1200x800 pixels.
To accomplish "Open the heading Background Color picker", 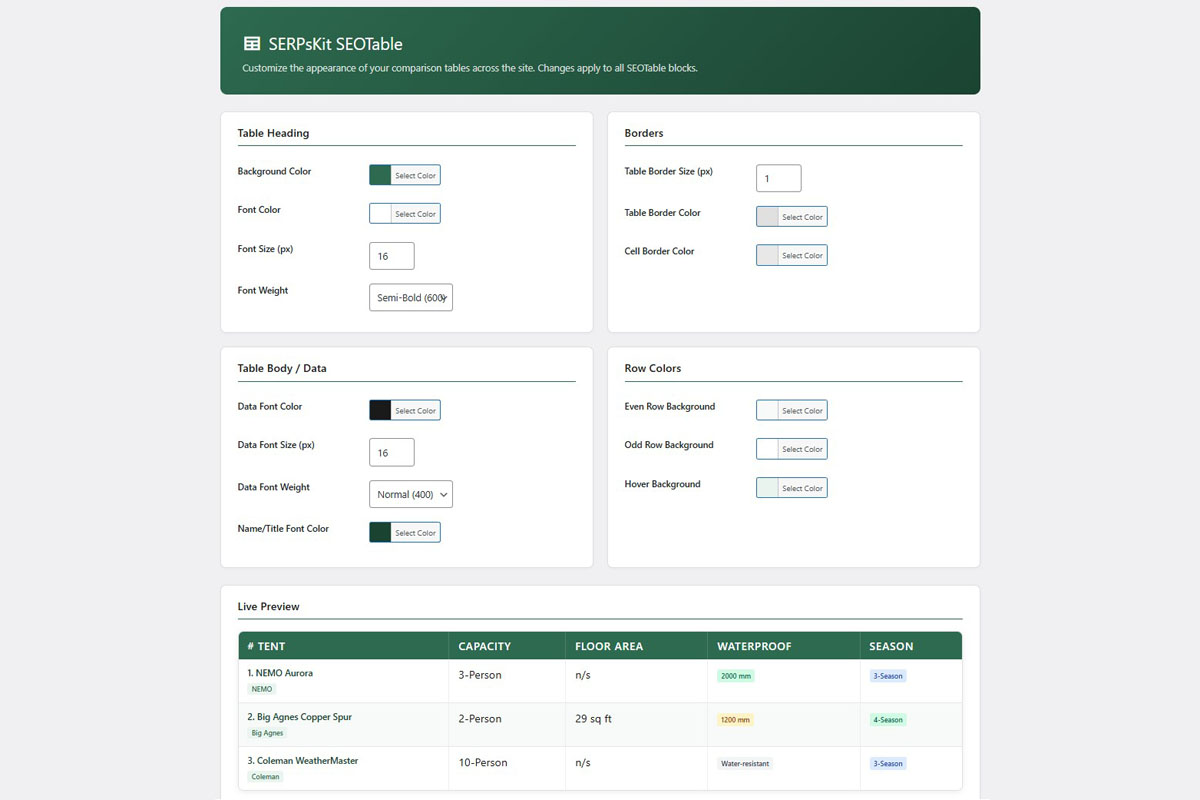I will (x=404, y=175).
